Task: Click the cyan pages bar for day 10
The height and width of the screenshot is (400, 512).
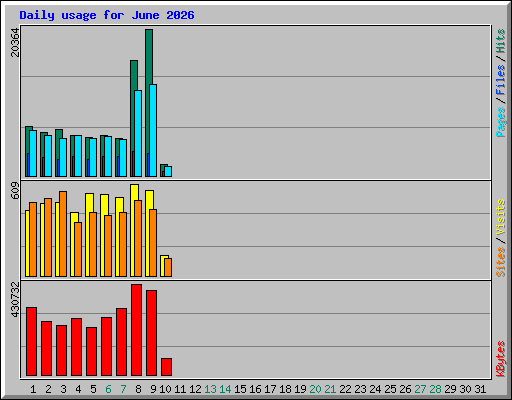Action: click(168, 171)
